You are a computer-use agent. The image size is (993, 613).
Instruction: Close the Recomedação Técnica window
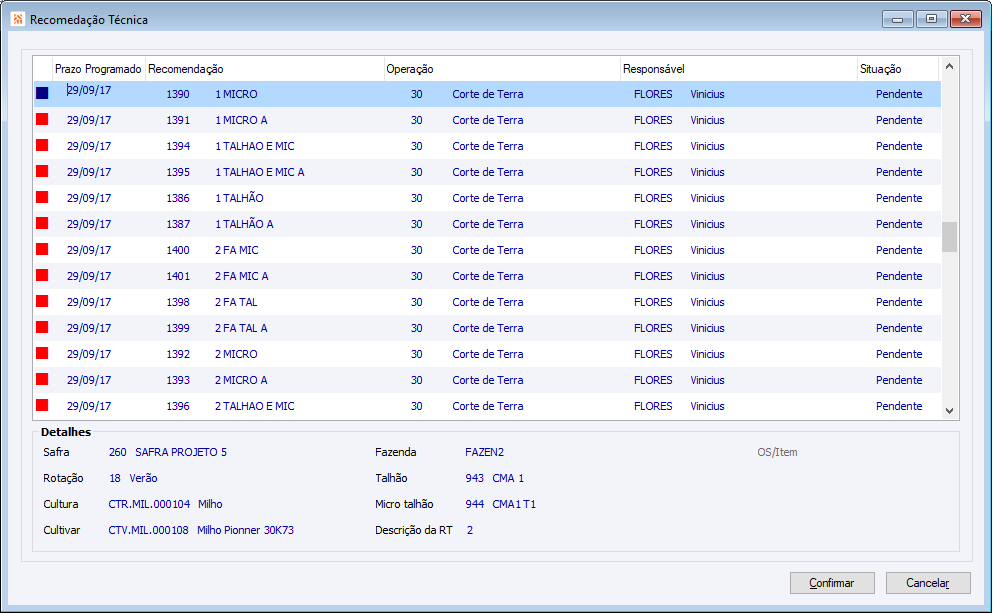(x=966, y=19)
